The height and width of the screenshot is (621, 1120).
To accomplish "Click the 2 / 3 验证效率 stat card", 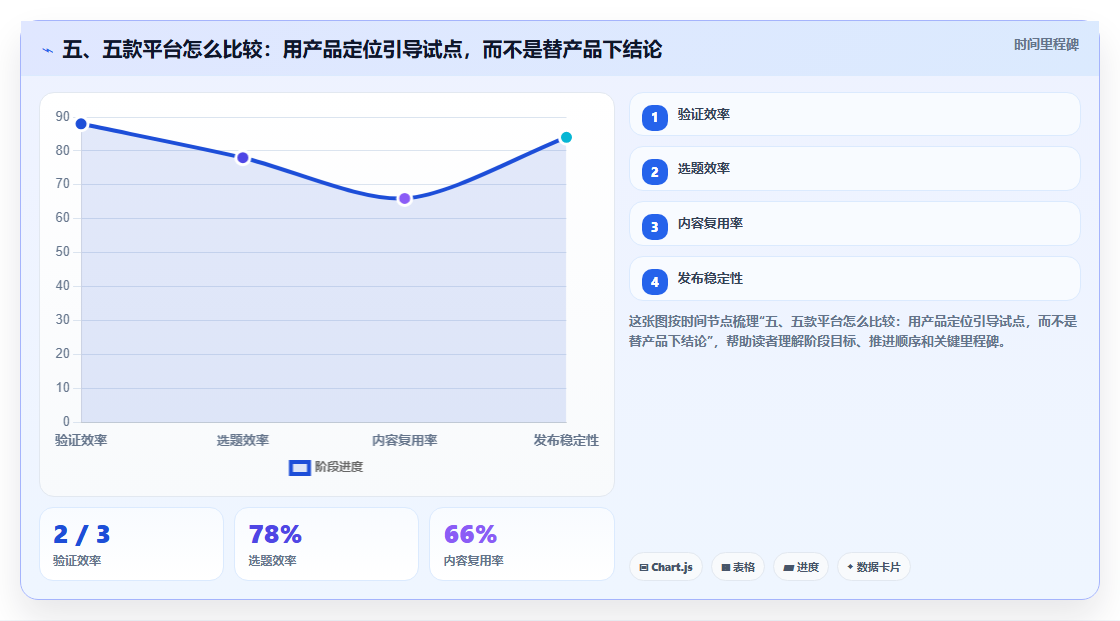I will click(x=131, y=544).
